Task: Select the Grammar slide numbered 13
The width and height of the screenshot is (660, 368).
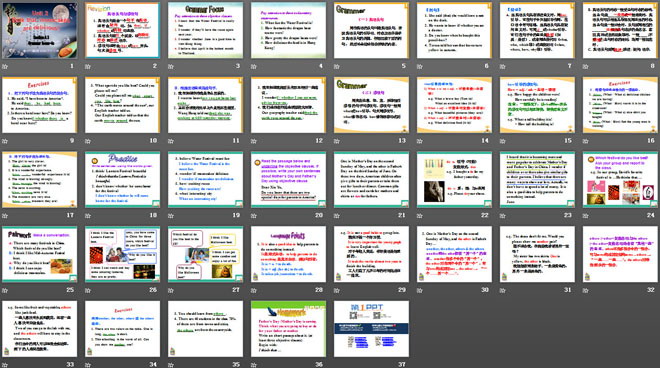Action: click(371, 105)
